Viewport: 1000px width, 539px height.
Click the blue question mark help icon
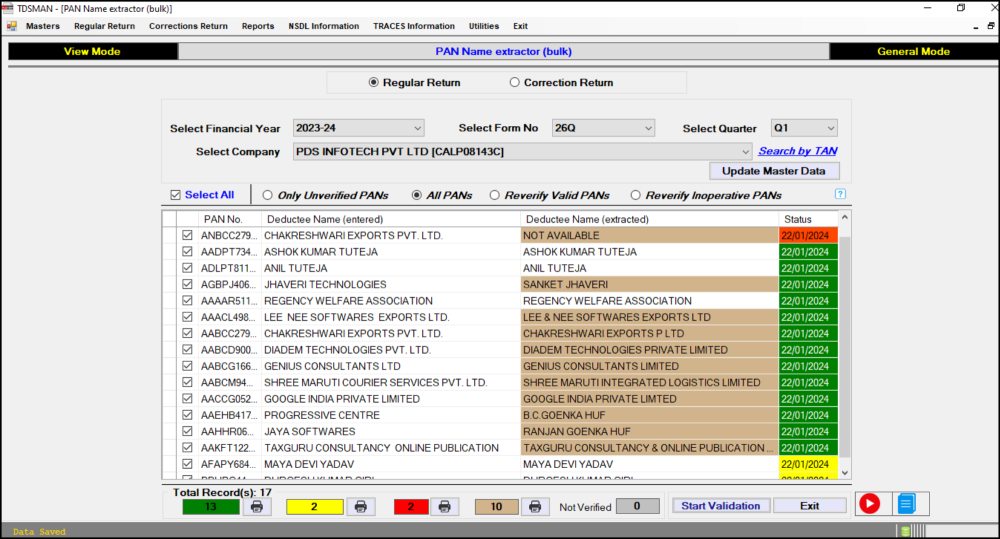click(x=840, y=194)
